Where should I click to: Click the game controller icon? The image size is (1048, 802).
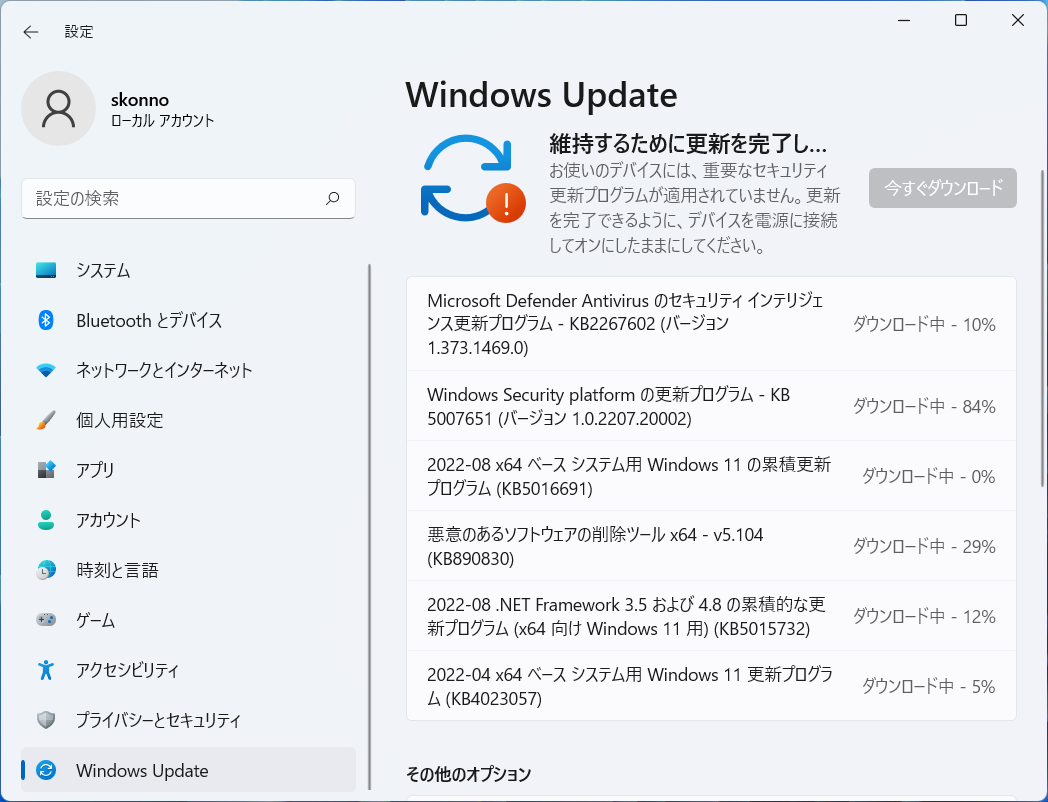(x=45, y=620)
